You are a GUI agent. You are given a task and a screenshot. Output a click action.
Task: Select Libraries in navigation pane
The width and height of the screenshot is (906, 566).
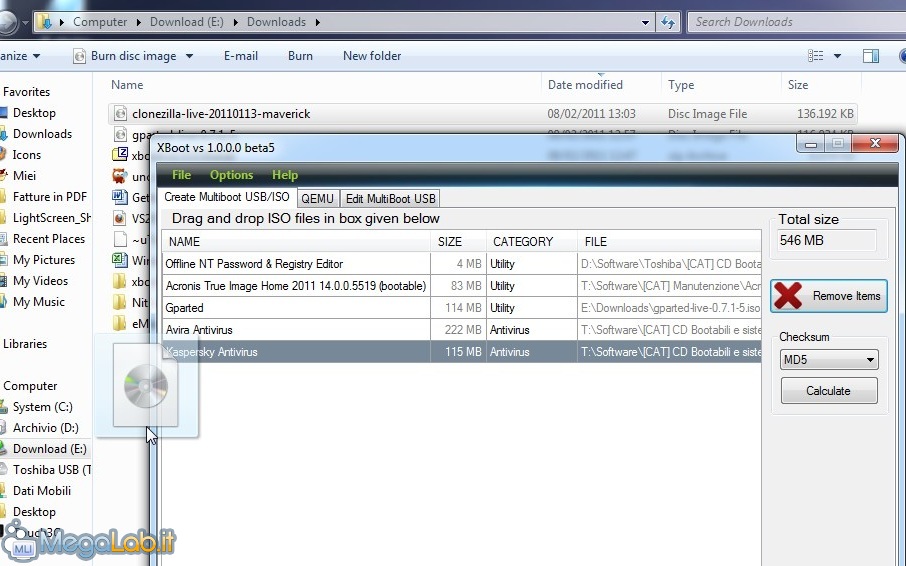pyautogui.click(x=25, y=344)
